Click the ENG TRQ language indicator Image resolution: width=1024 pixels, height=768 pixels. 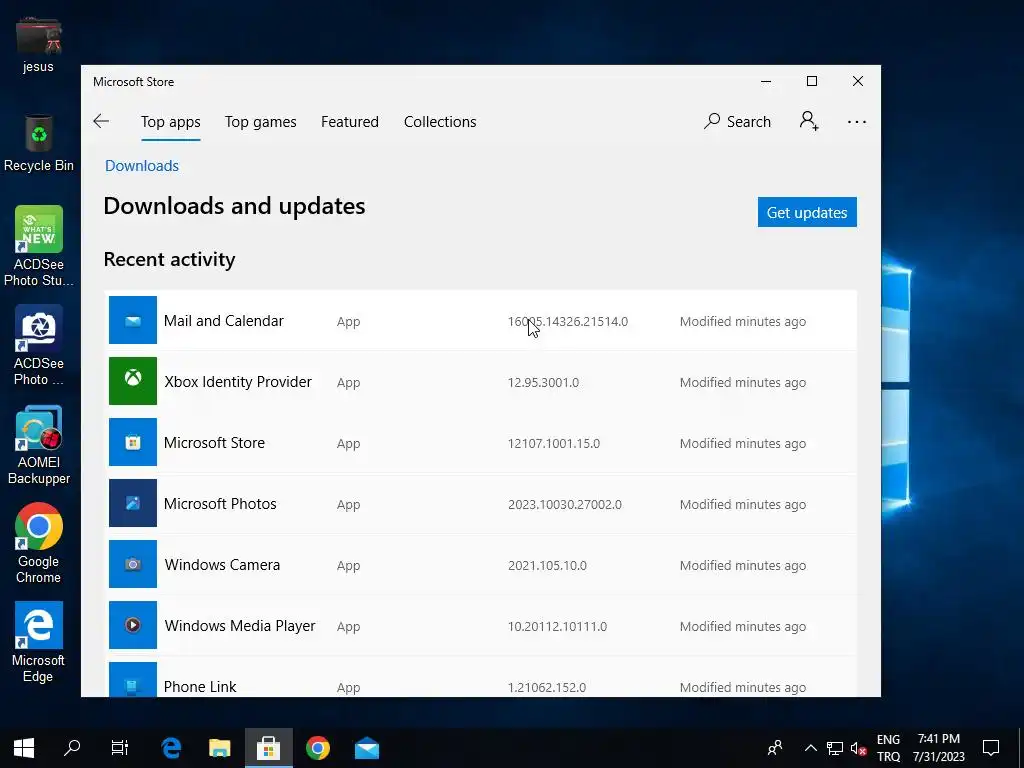(x=888, y=748)
